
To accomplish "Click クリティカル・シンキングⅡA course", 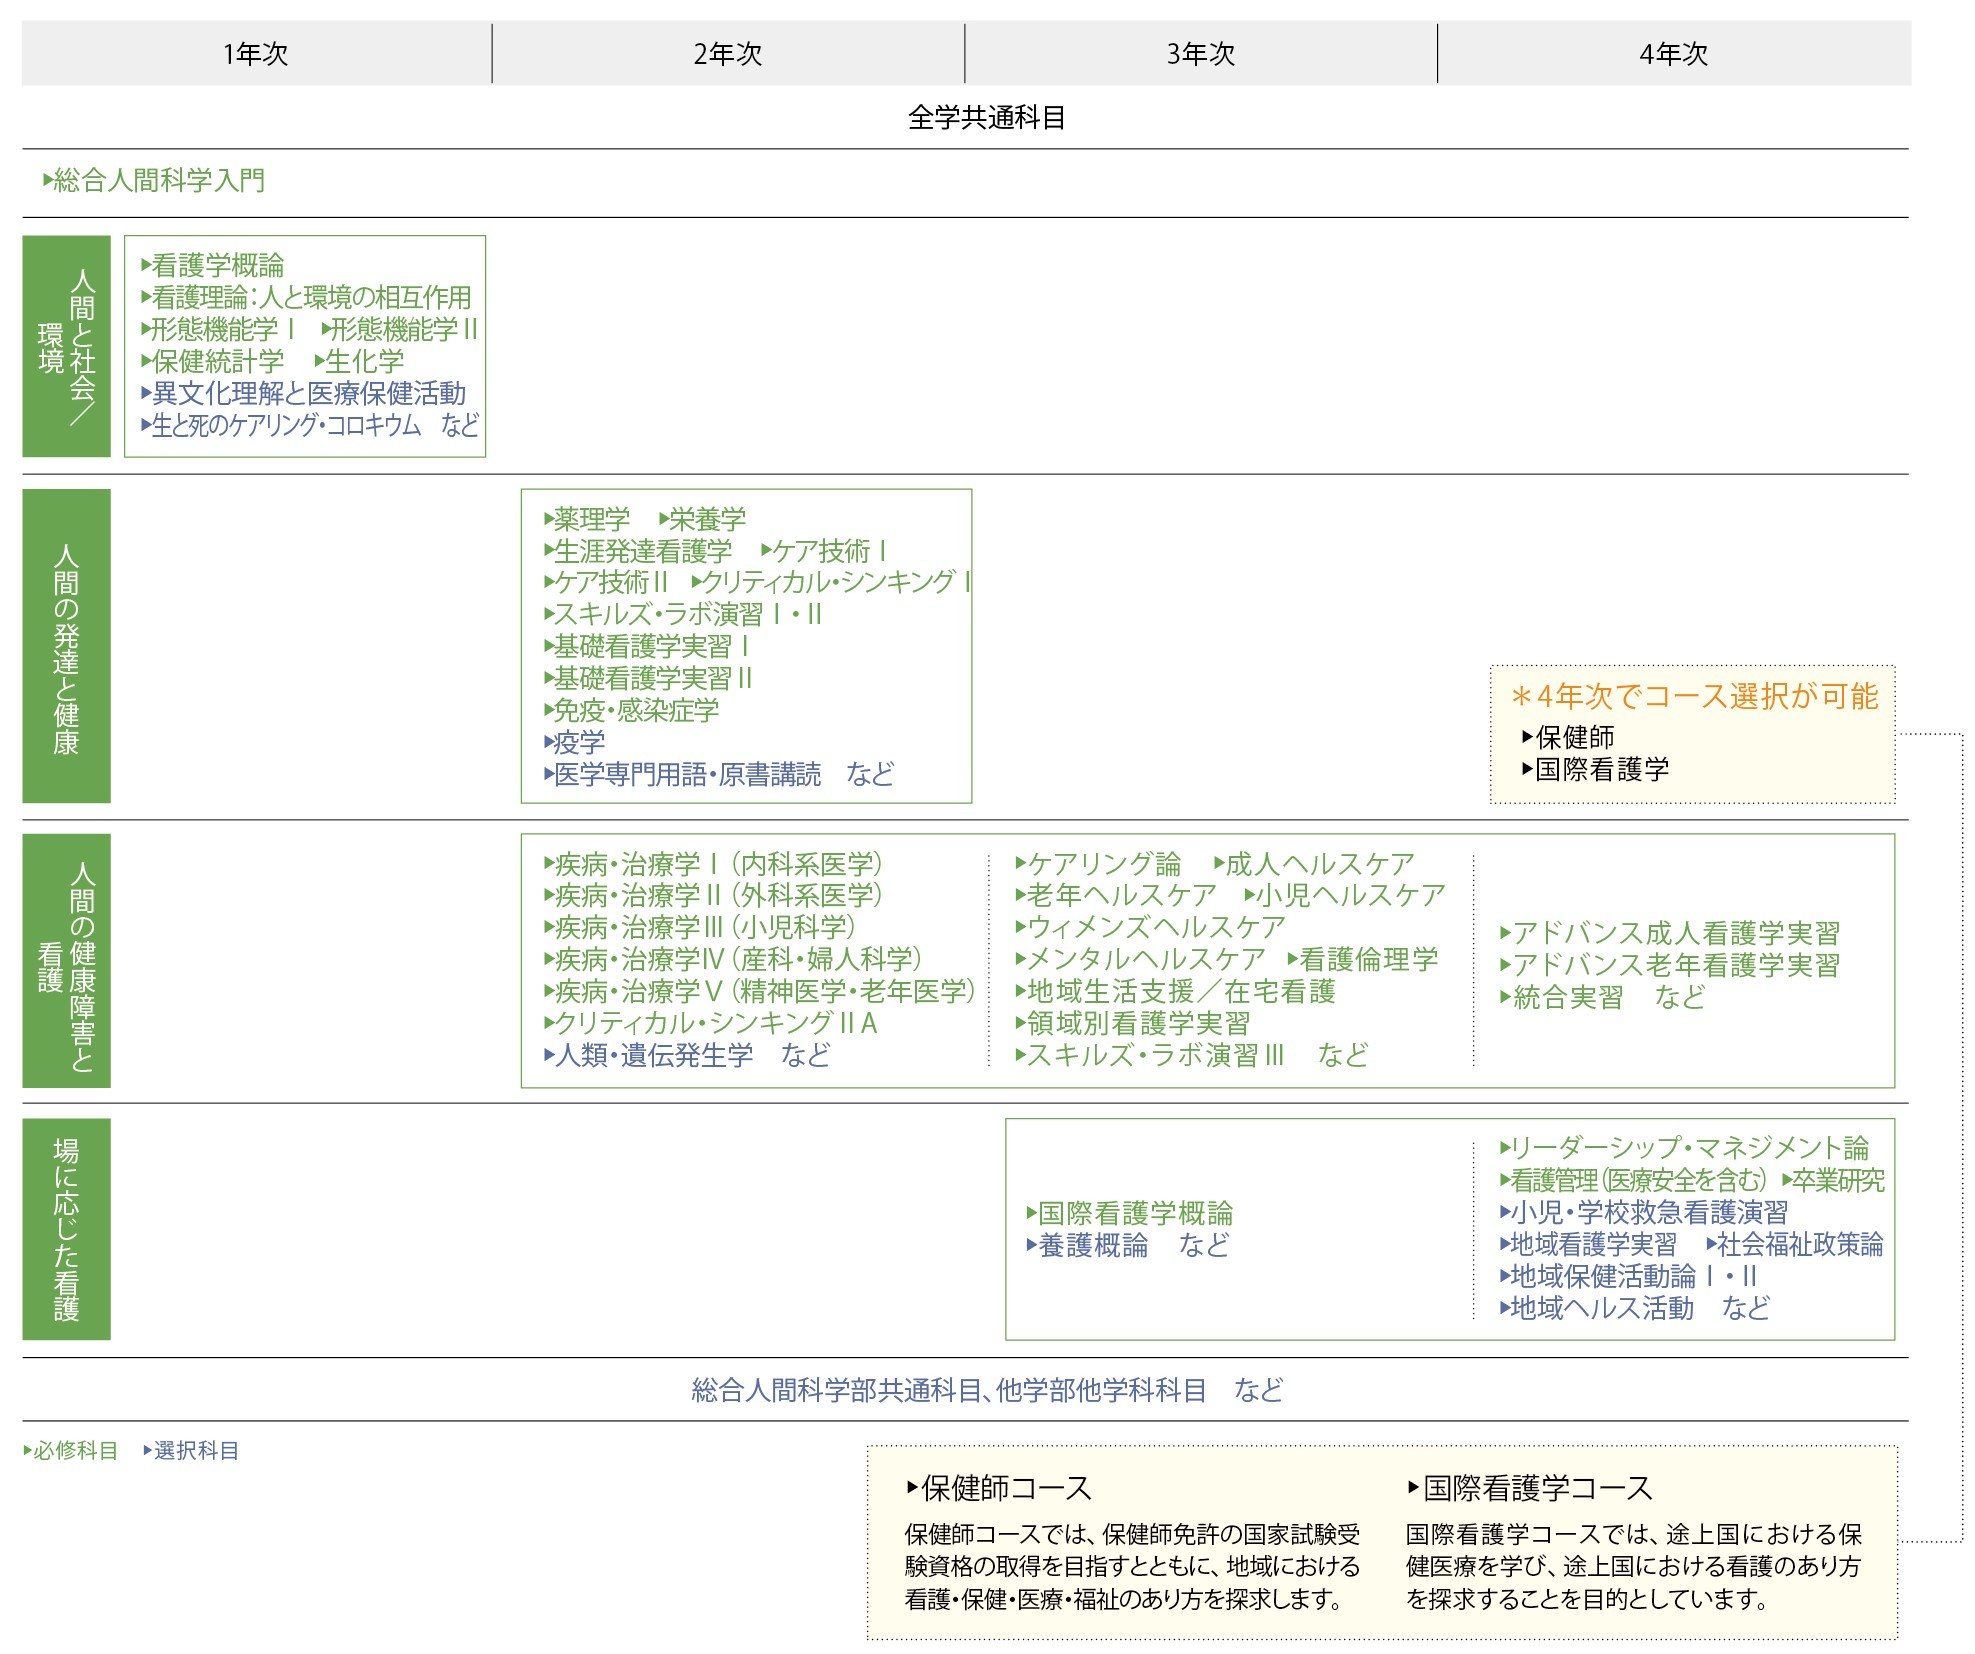I will [x=710, y=1023].
